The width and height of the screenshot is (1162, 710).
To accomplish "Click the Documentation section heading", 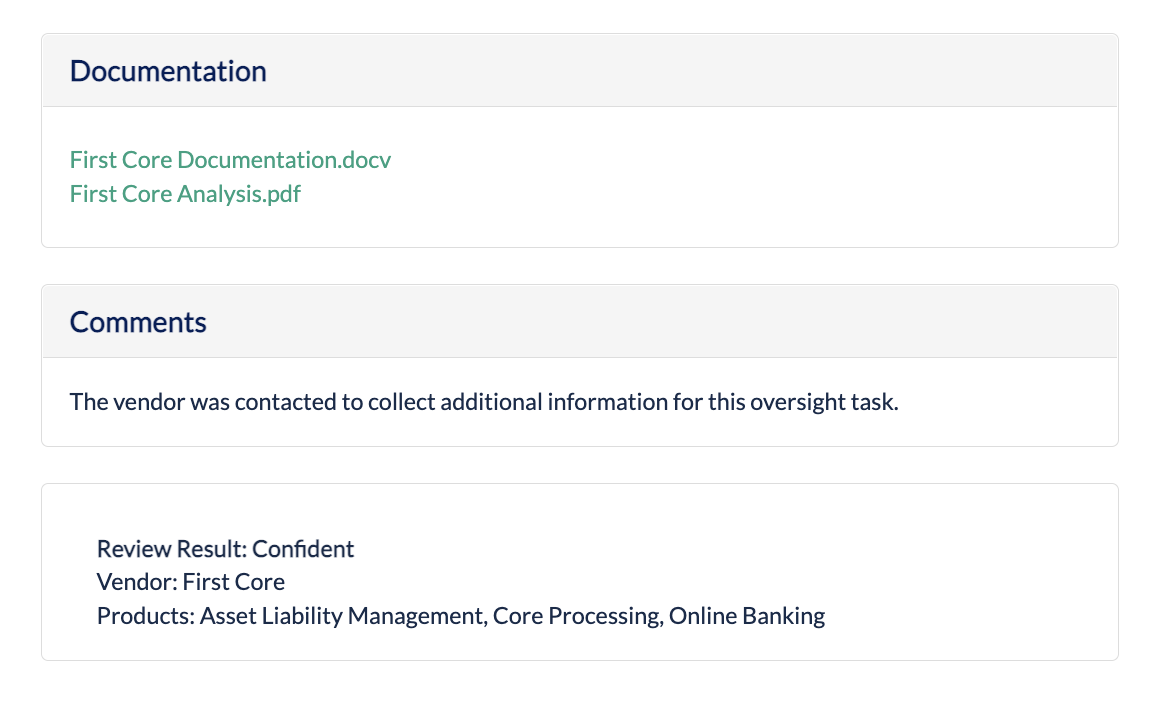I will [x=168, y=71].
